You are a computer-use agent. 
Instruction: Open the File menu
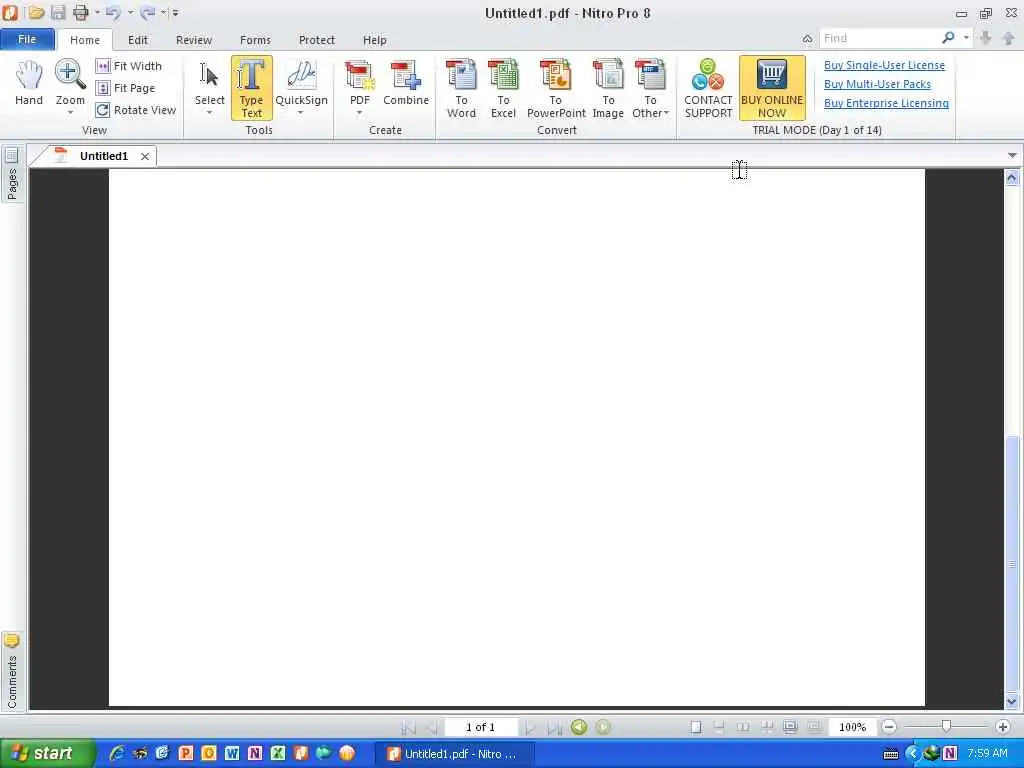[x=27, y=39]
